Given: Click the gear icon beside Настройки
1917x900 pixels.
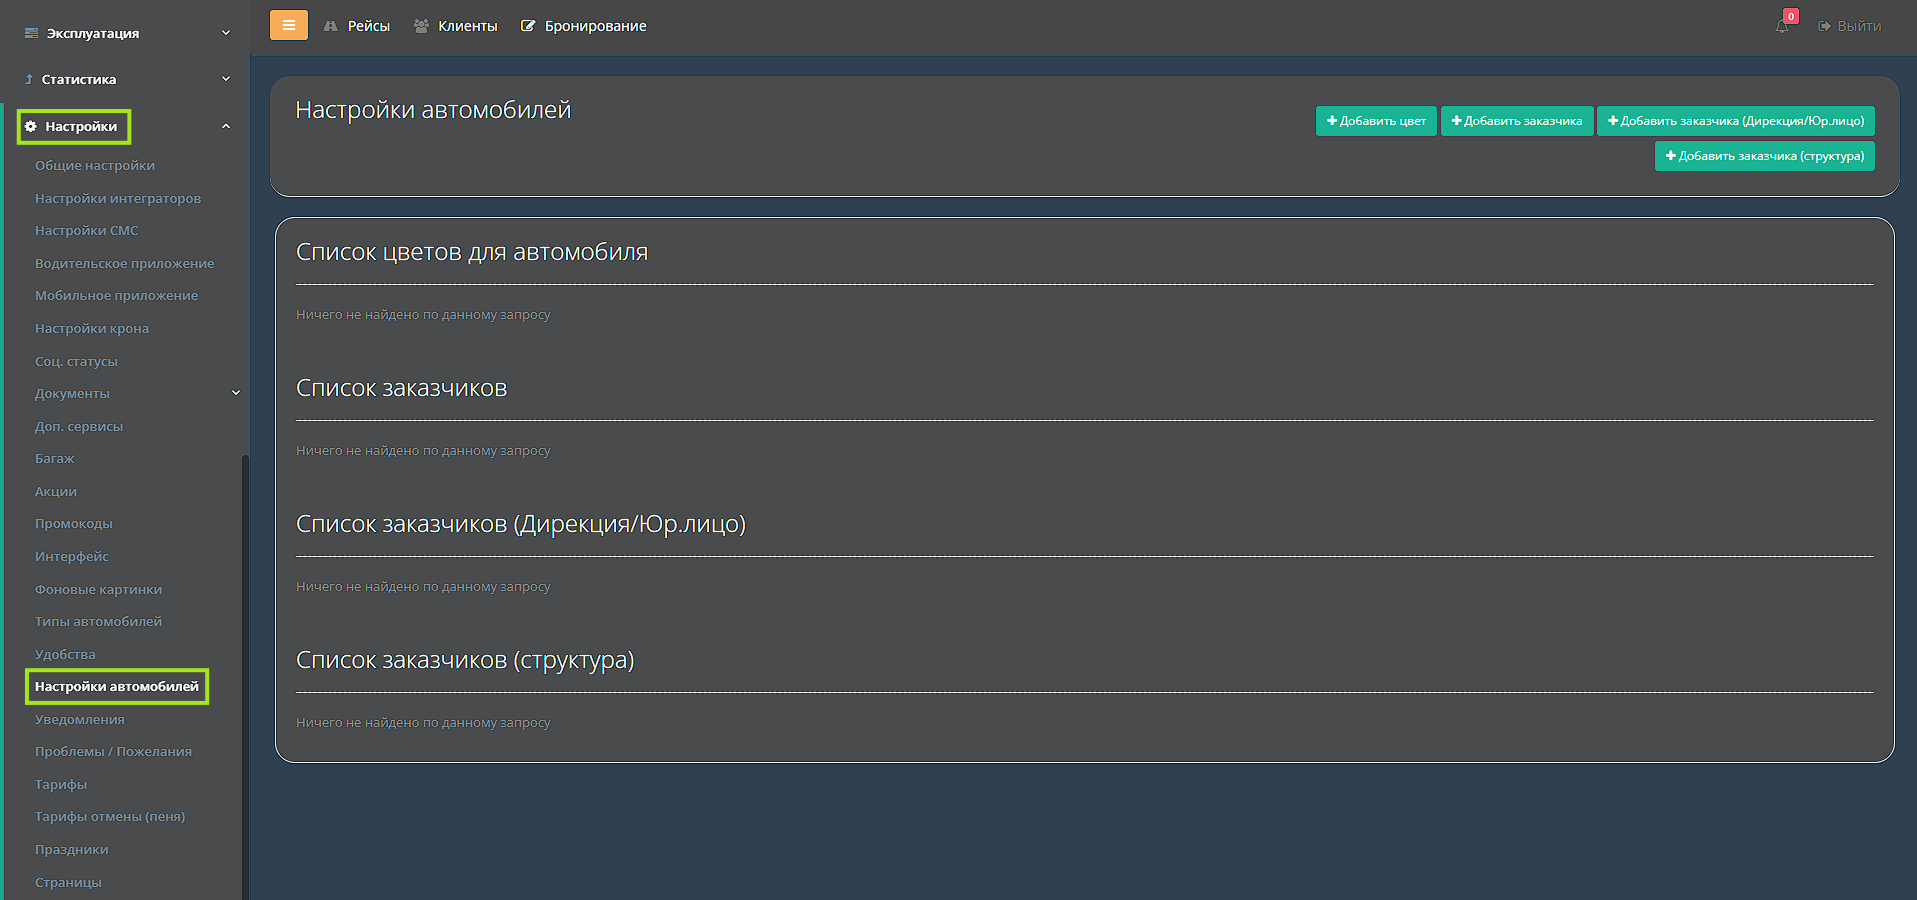Looking at the screenshot, I should 31,127.
